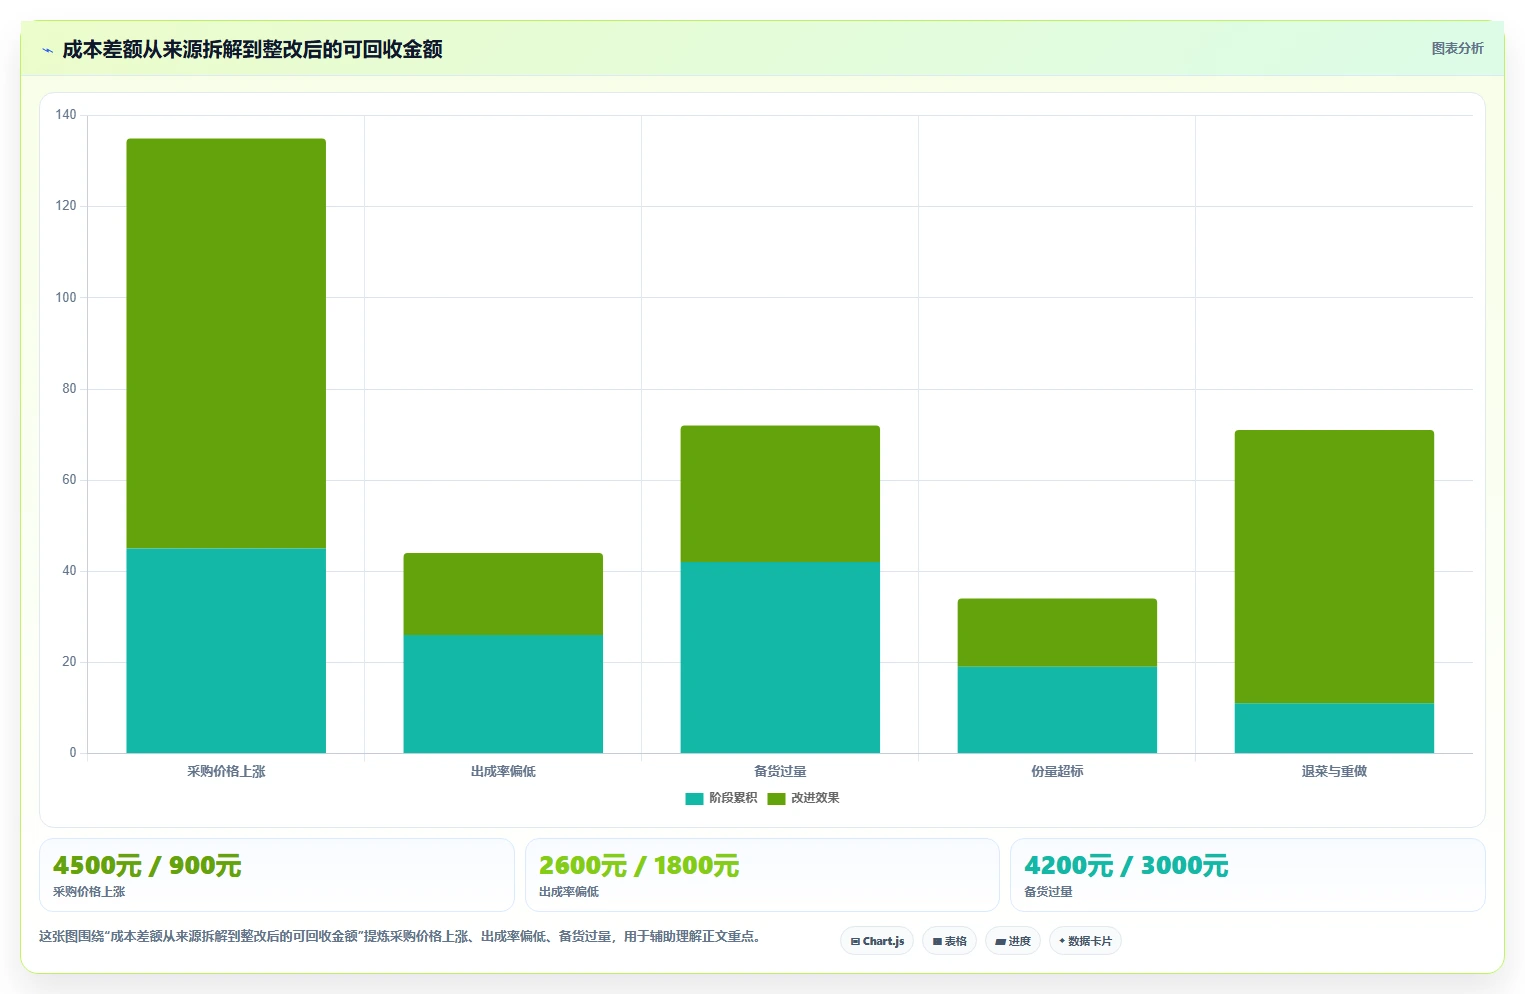Click the y-axis value 100

66,297
